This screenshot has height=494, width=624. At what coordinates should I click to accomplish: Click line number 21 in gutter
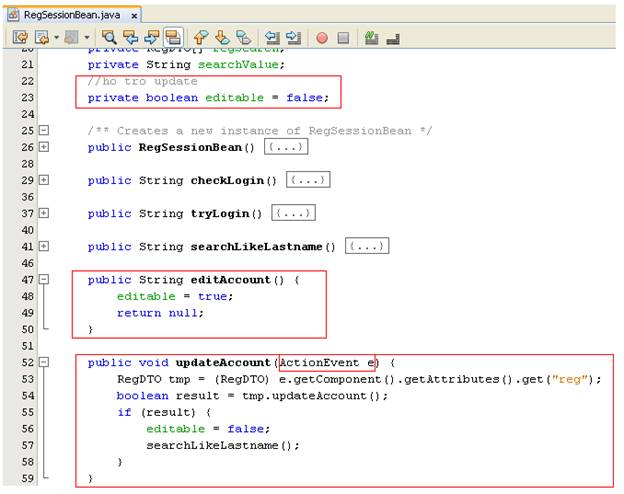(x=27, y=64)
